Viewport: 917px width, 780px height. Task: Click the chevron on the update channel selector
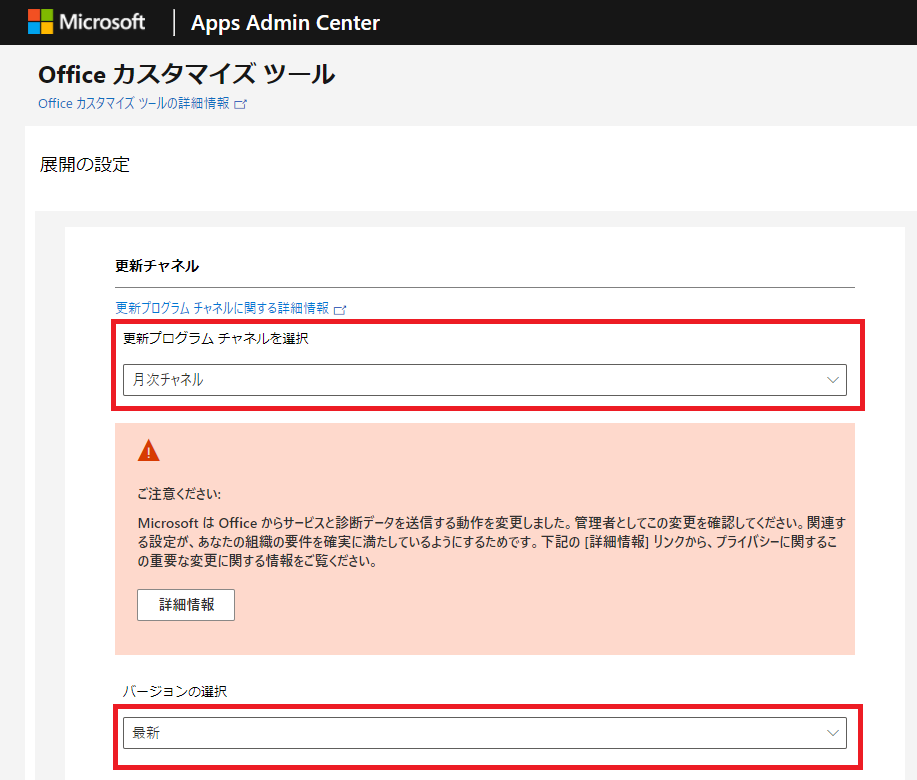[x=833, y=380]
